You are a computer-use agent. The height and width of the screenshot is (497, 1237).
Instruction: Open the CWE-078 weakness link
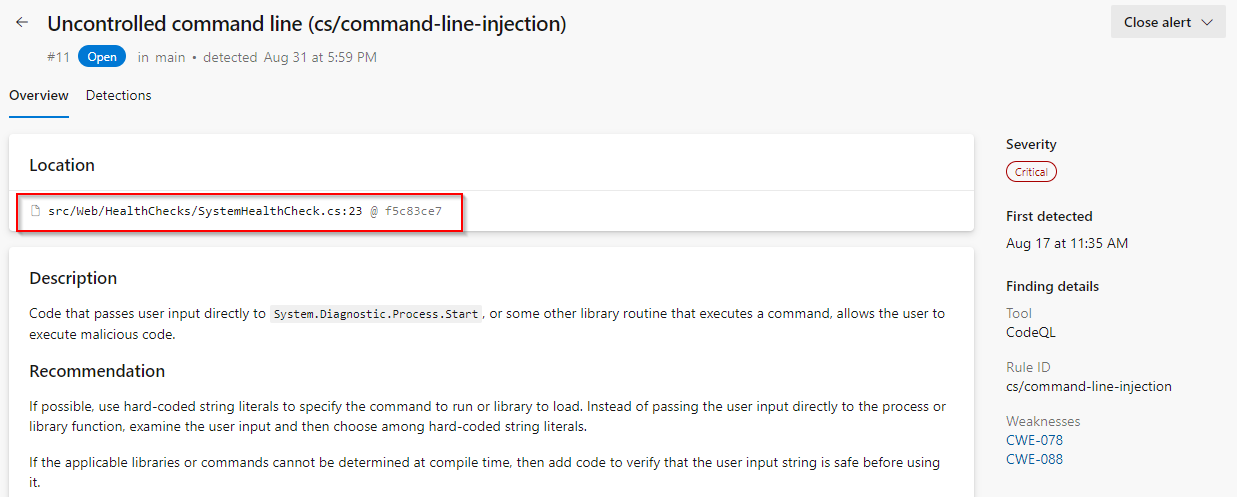1034,440
